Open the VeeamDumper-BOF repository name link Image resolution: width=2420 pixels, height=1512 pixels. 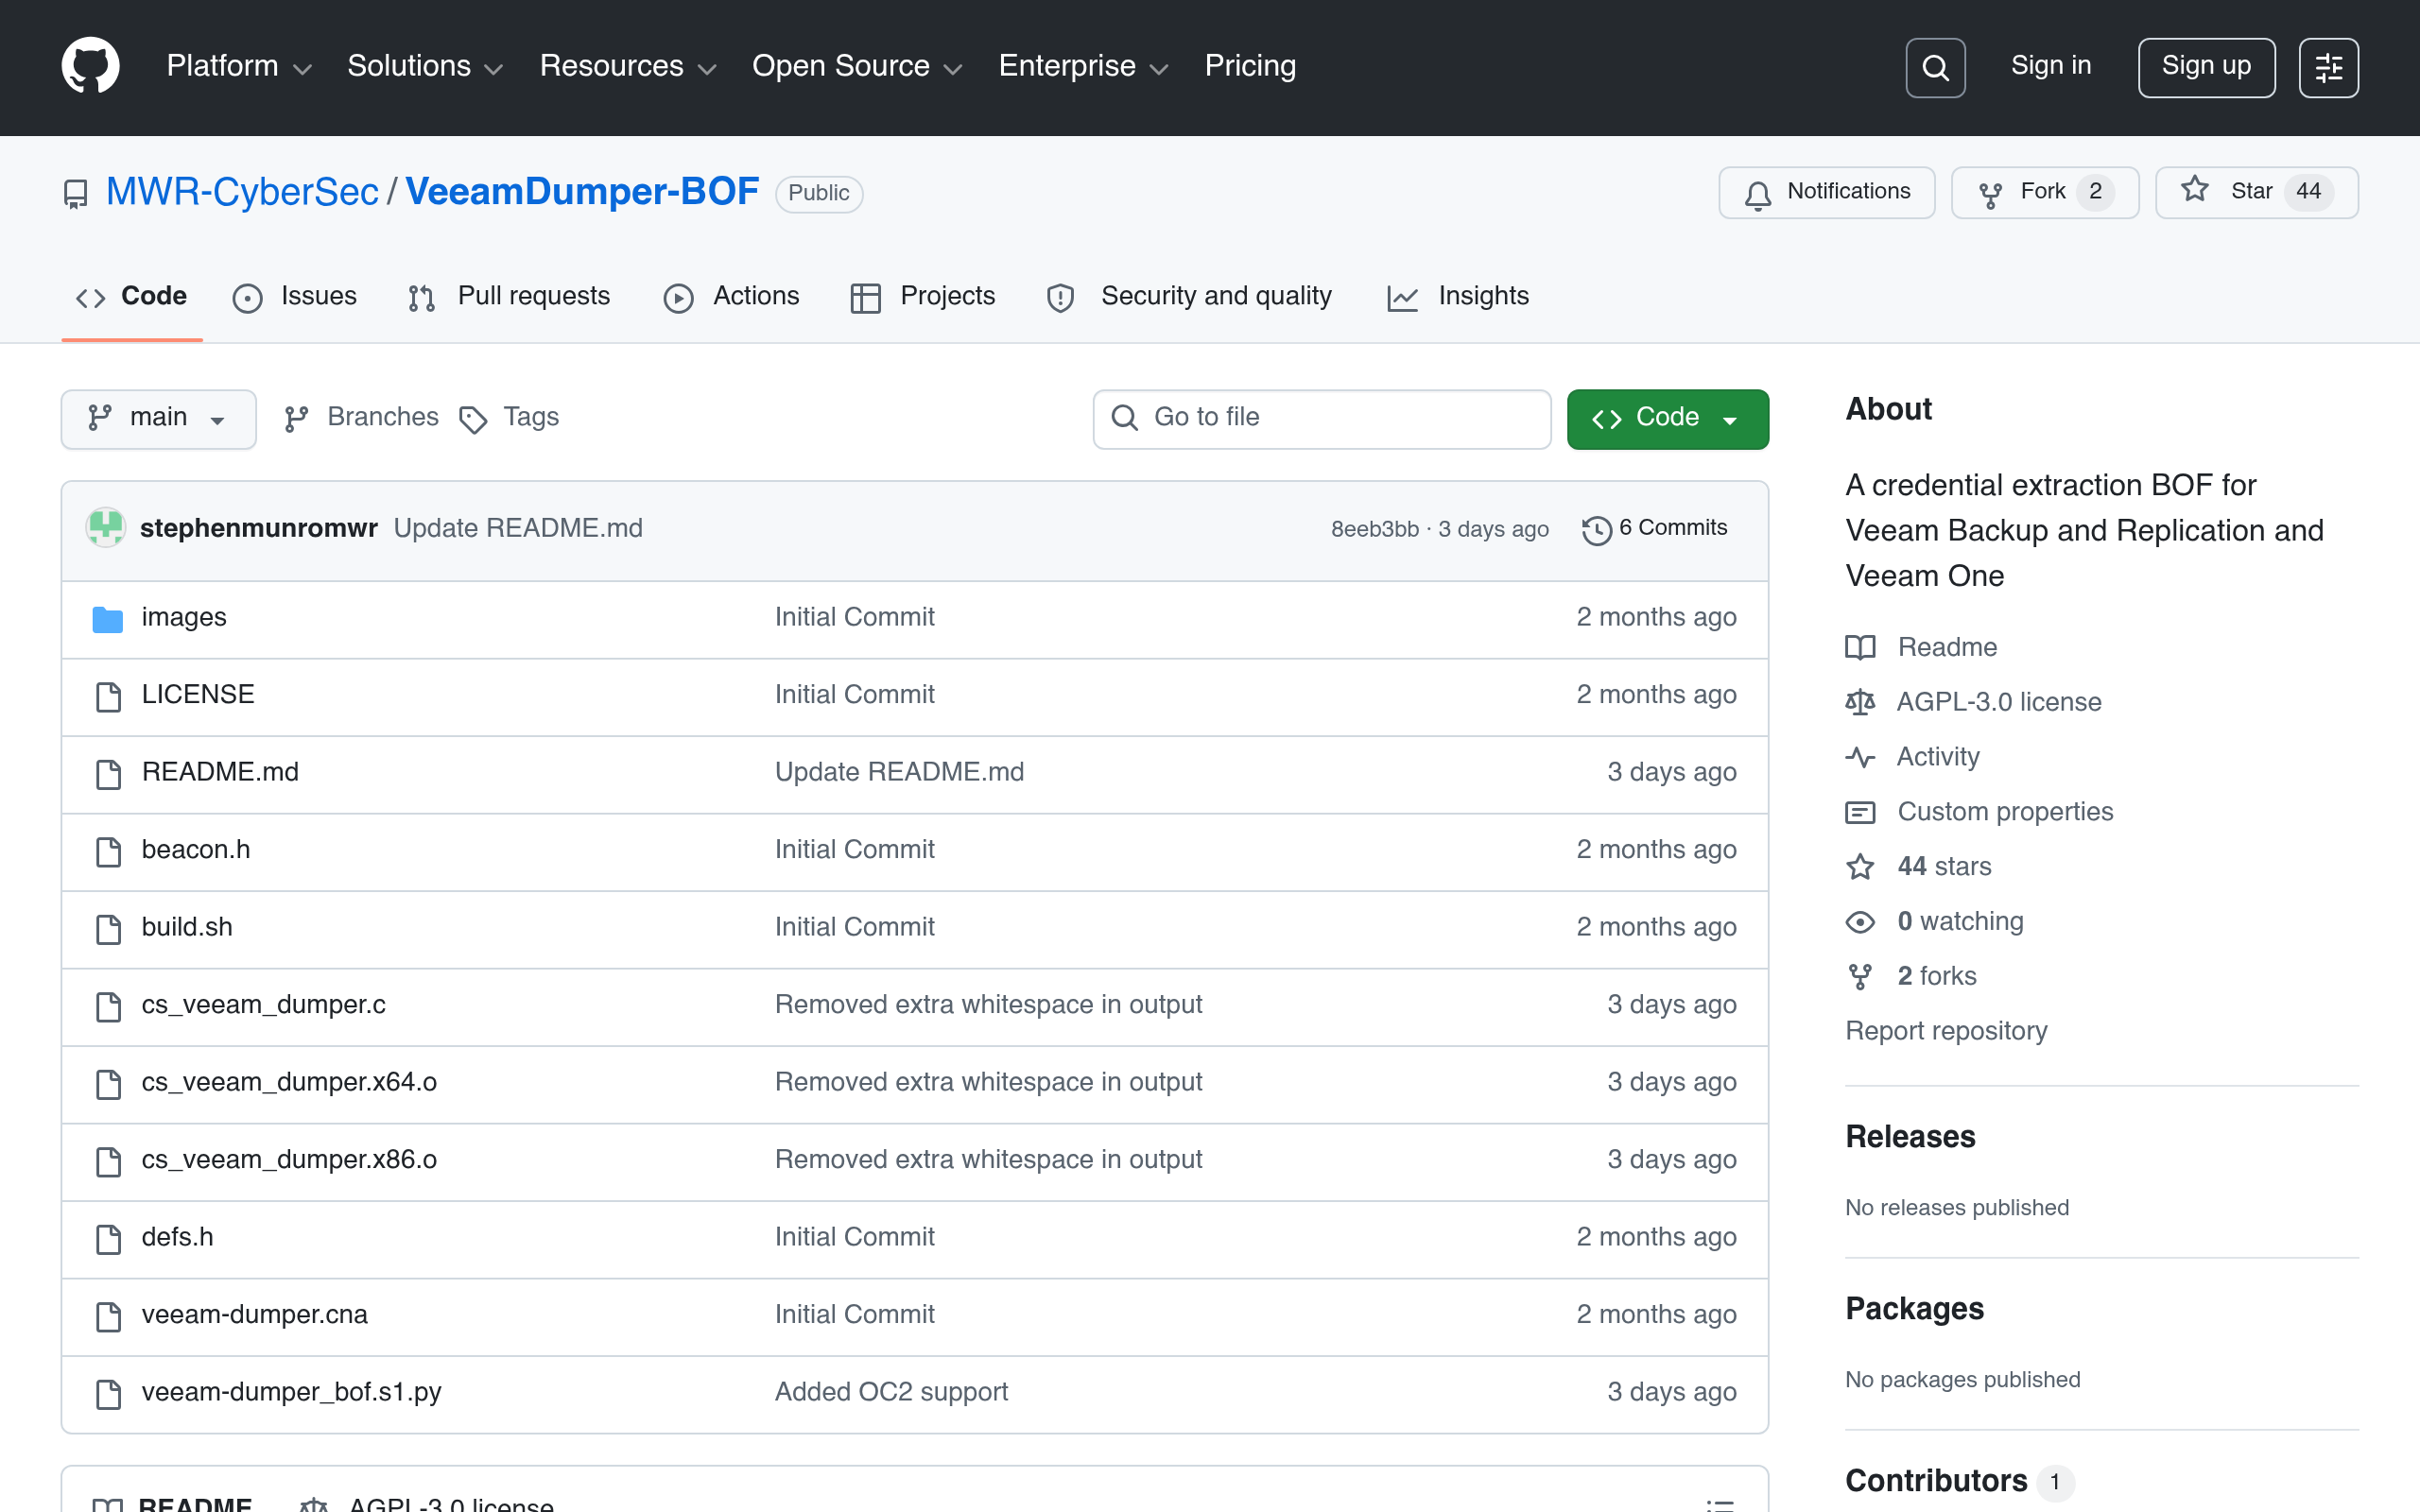pos(582,192)
